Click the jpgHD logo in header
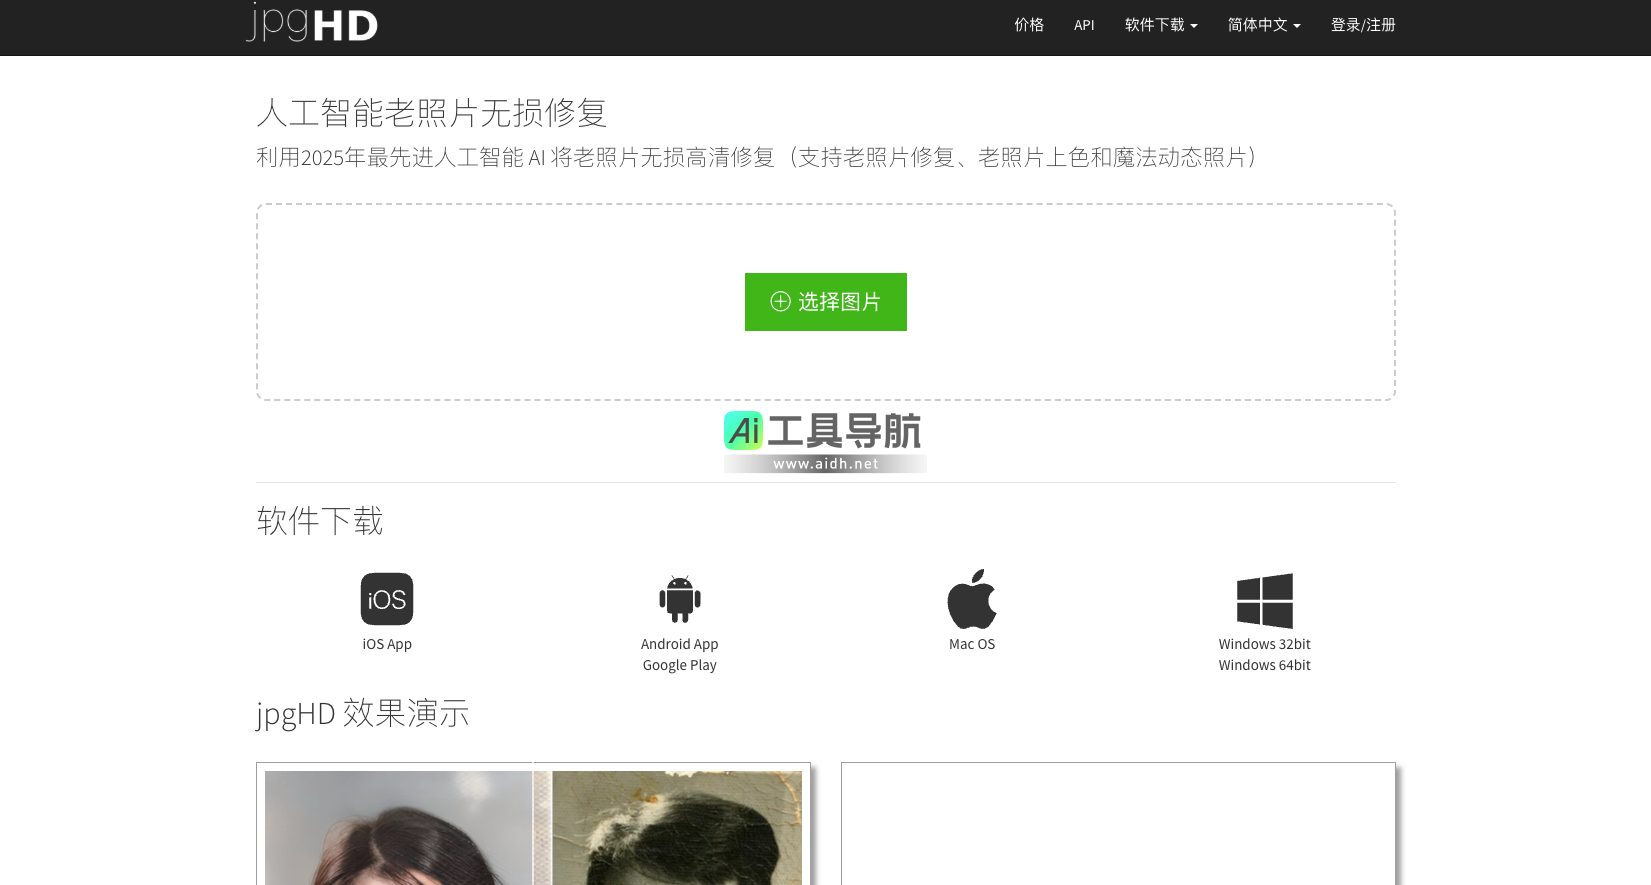 [312, 24]
